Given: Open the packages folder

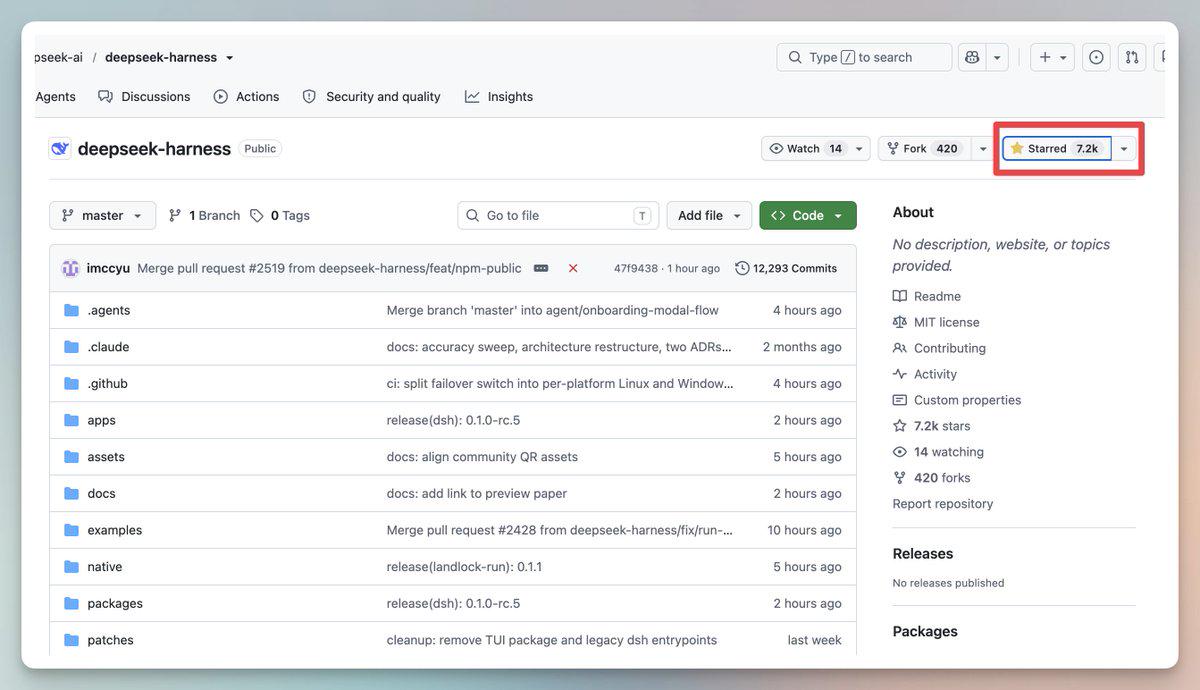Looking at the screenshot, I should (x=115, y=604).
